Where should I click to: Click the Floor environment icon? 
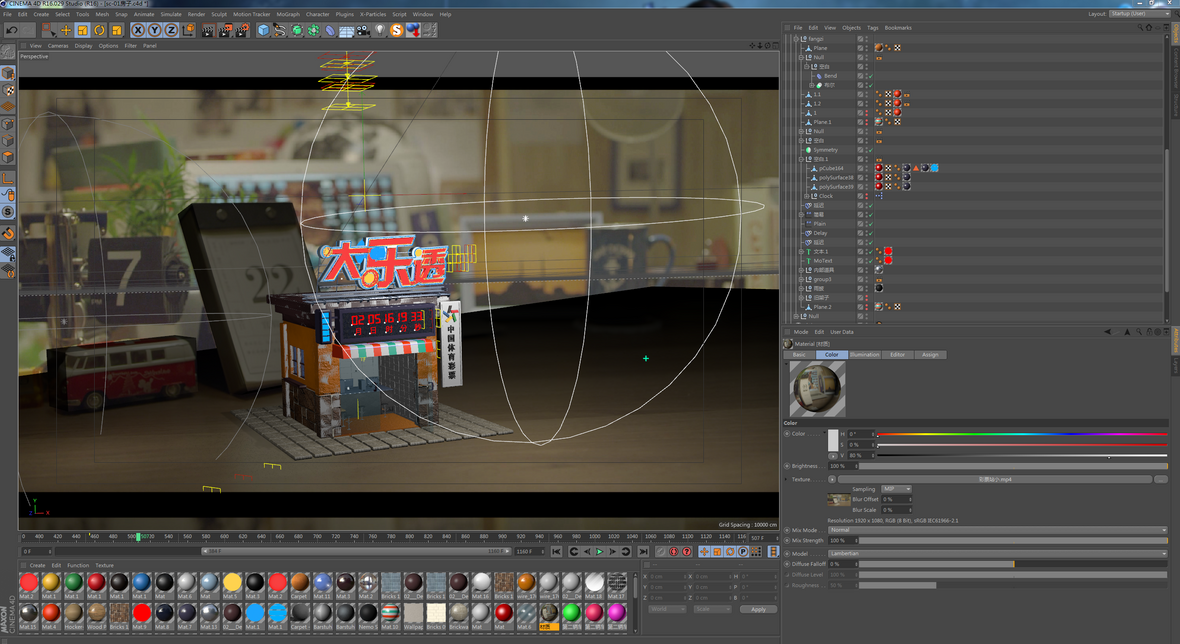pyautogui.click(x=346, y=30)
